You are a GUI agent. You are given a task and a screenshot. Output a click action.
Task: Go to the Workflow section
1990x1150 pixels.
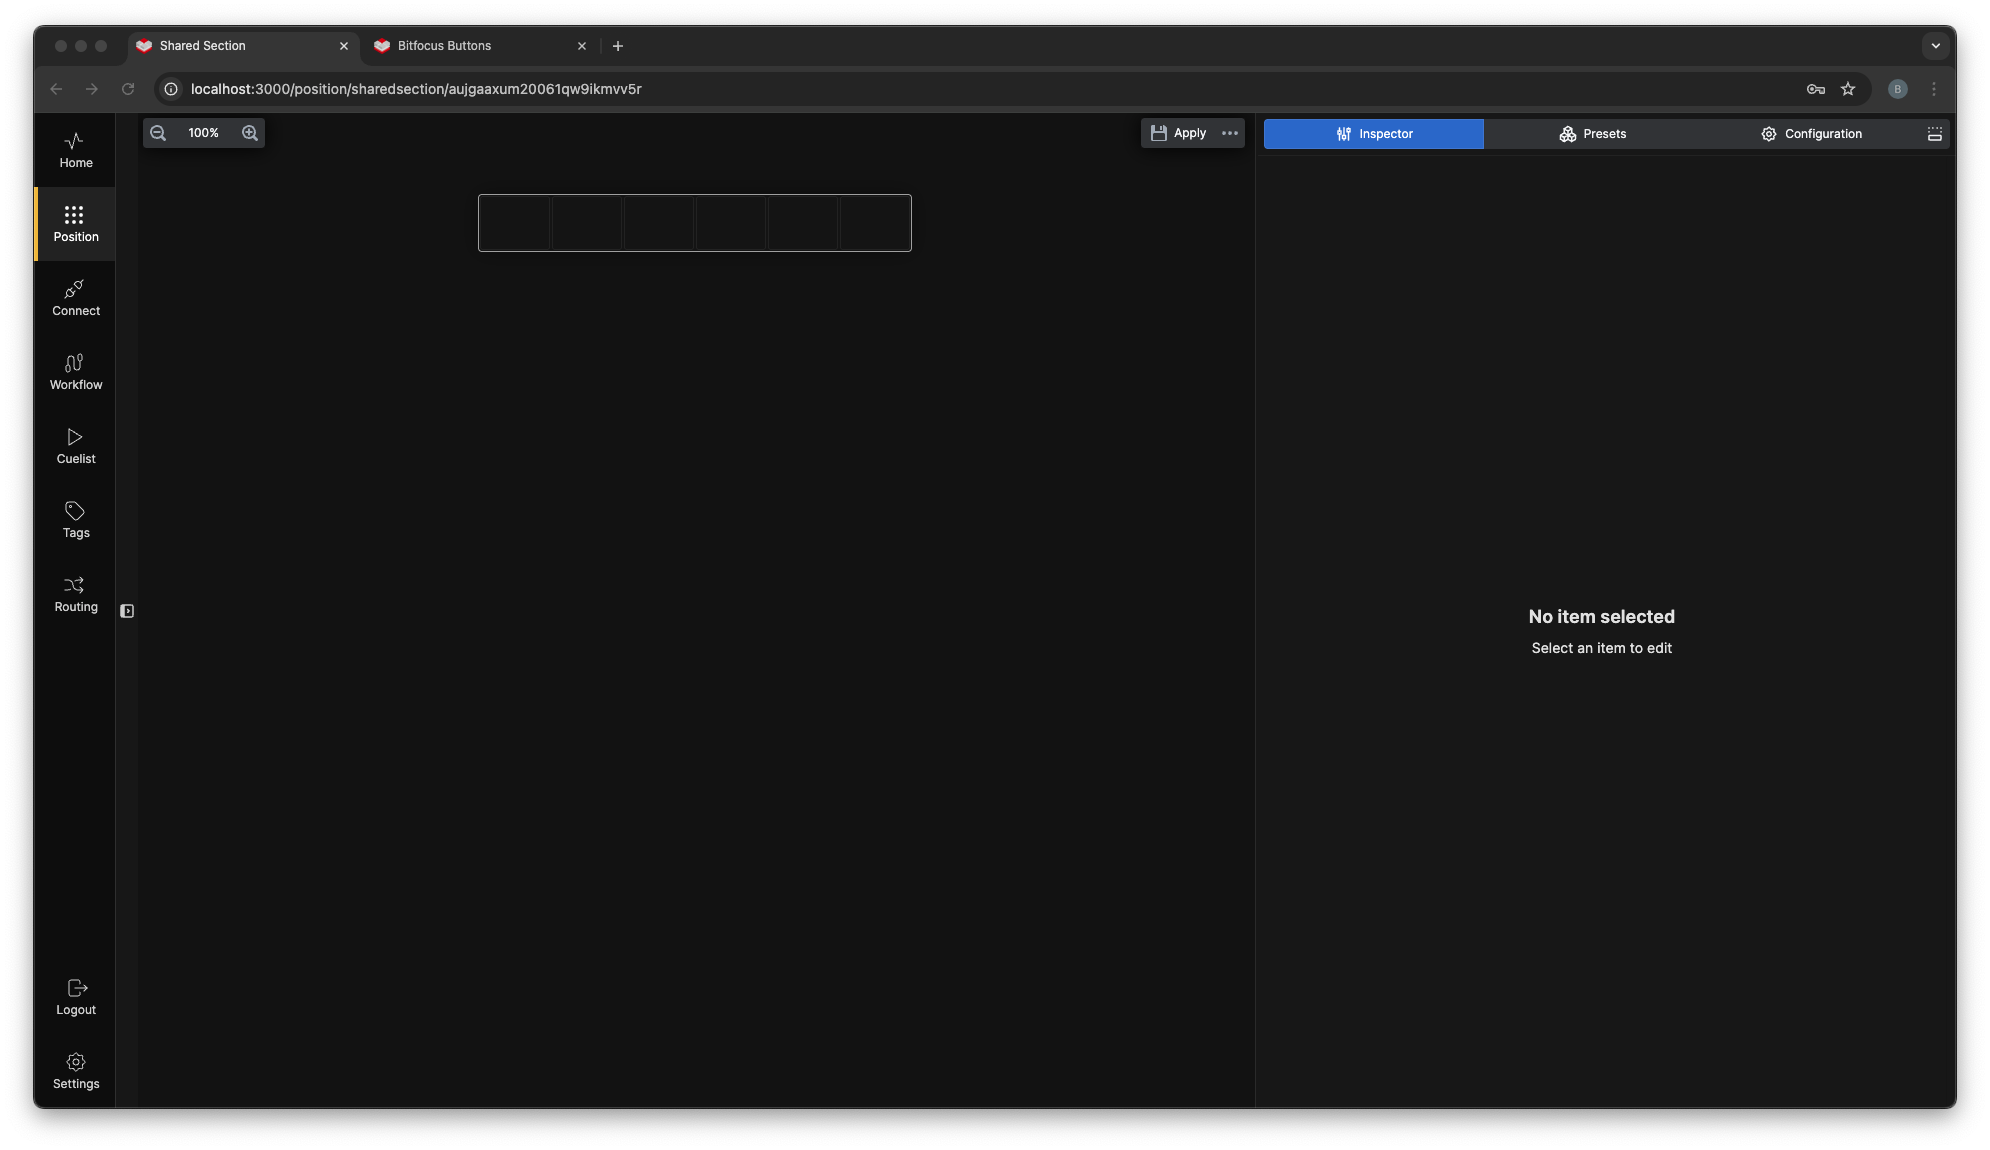click(75, 372)
